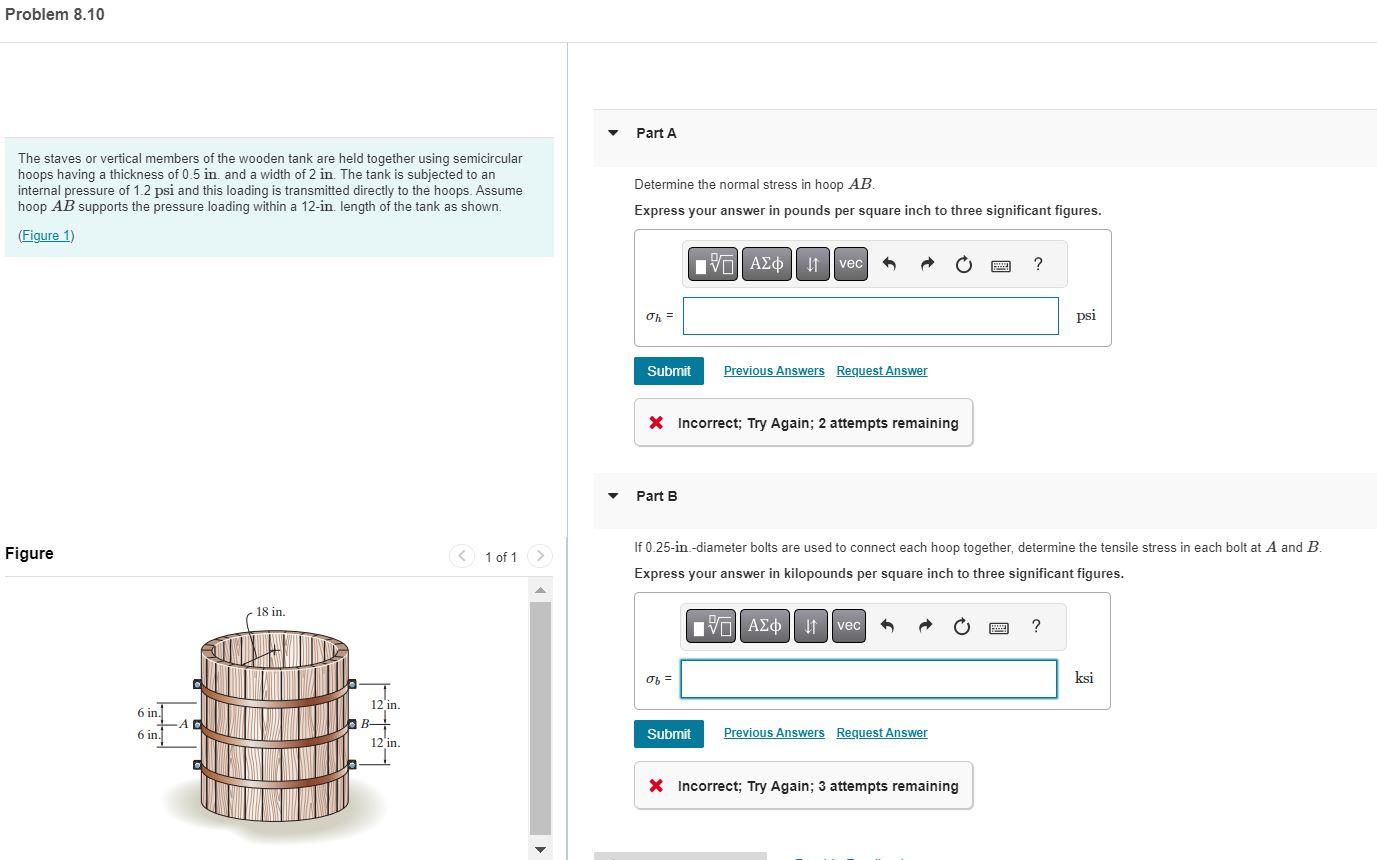Viewport: 1377px width, 860px height.
Task: Submit the answer for Part A
Action: click(668, 370)
